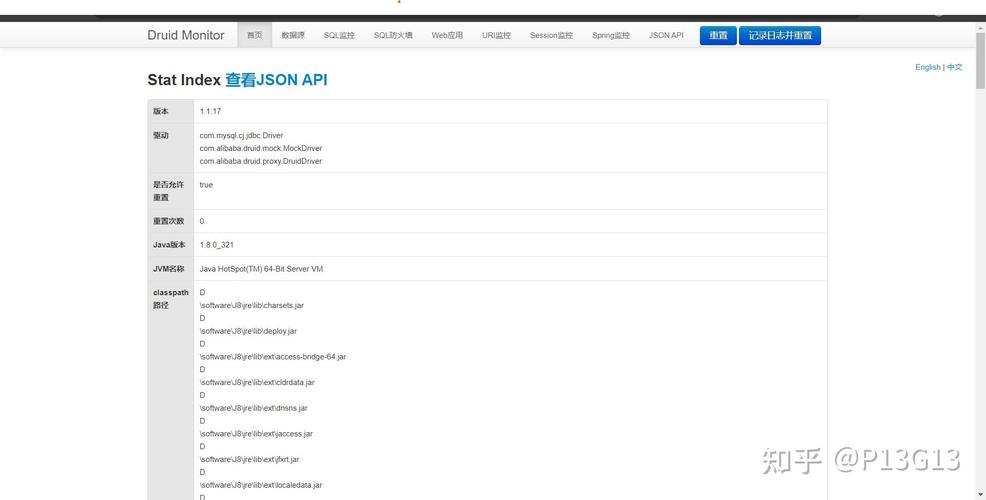The height and width of the screenshot is (500, 986).
Task: Switch to the Spring监控 tab
Action: tap(611, 35)
